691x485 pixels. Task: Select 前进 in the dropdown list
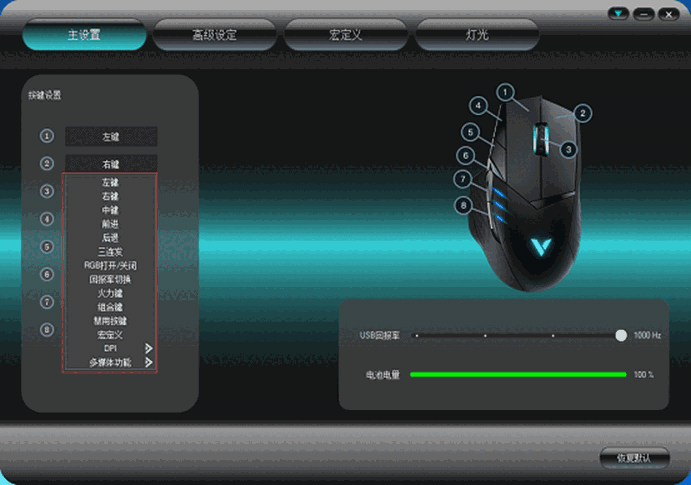coord(110,224)
